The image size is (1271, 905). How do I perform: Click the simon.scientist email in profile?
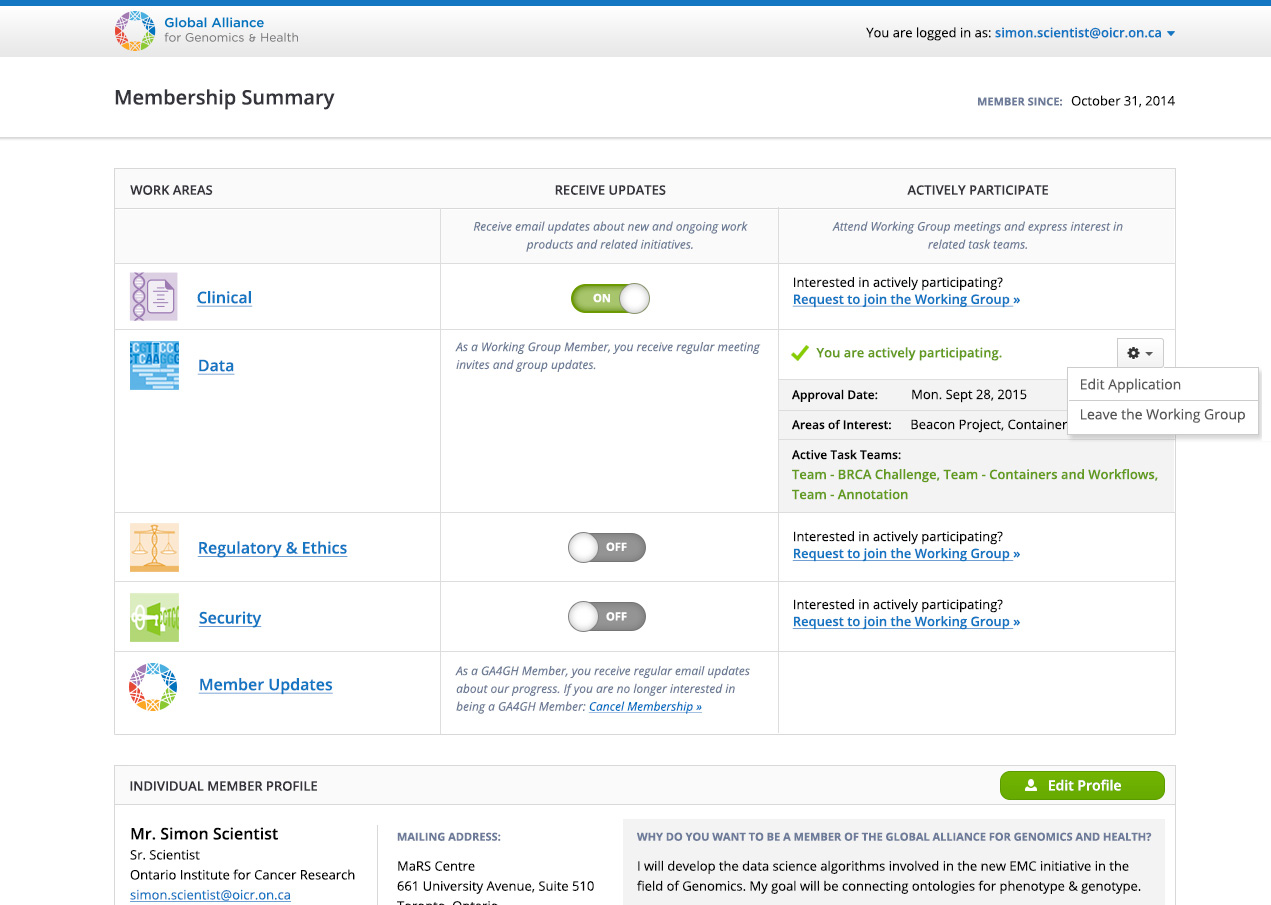pos(210,895)
